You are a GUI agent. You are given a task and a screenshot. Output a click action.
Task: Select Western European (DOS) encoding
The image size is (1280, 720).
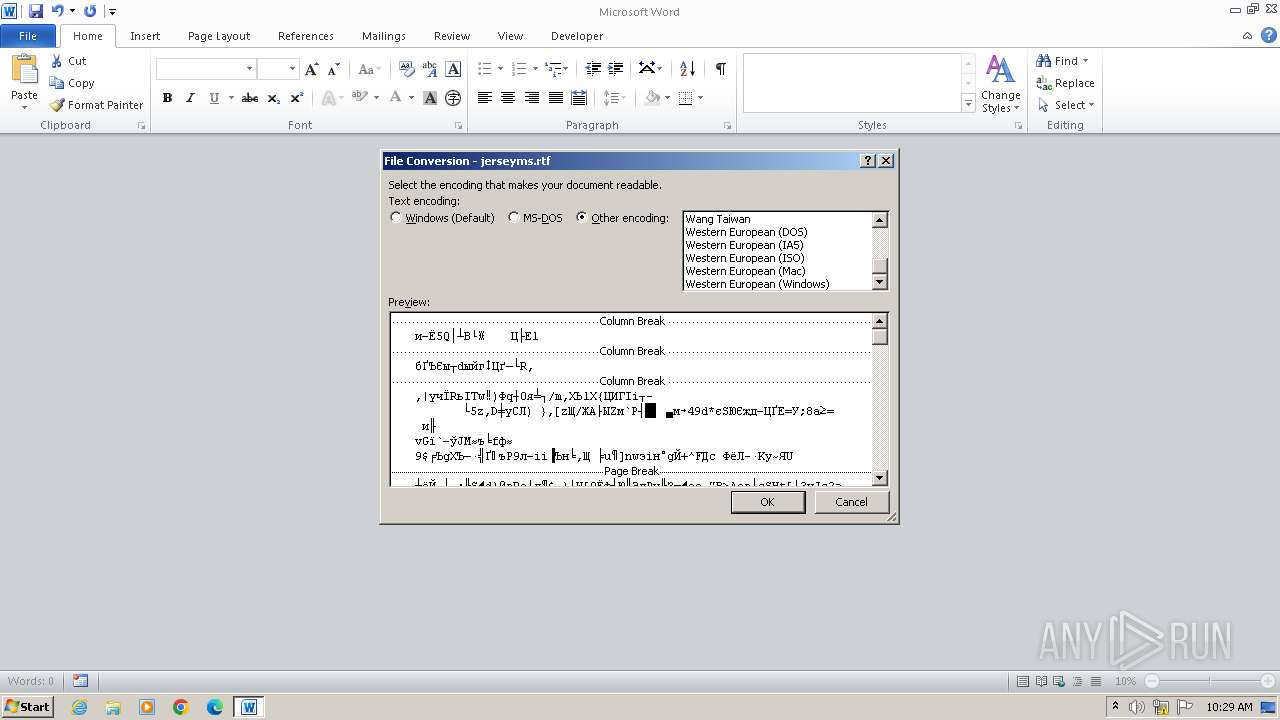(777, 232)
